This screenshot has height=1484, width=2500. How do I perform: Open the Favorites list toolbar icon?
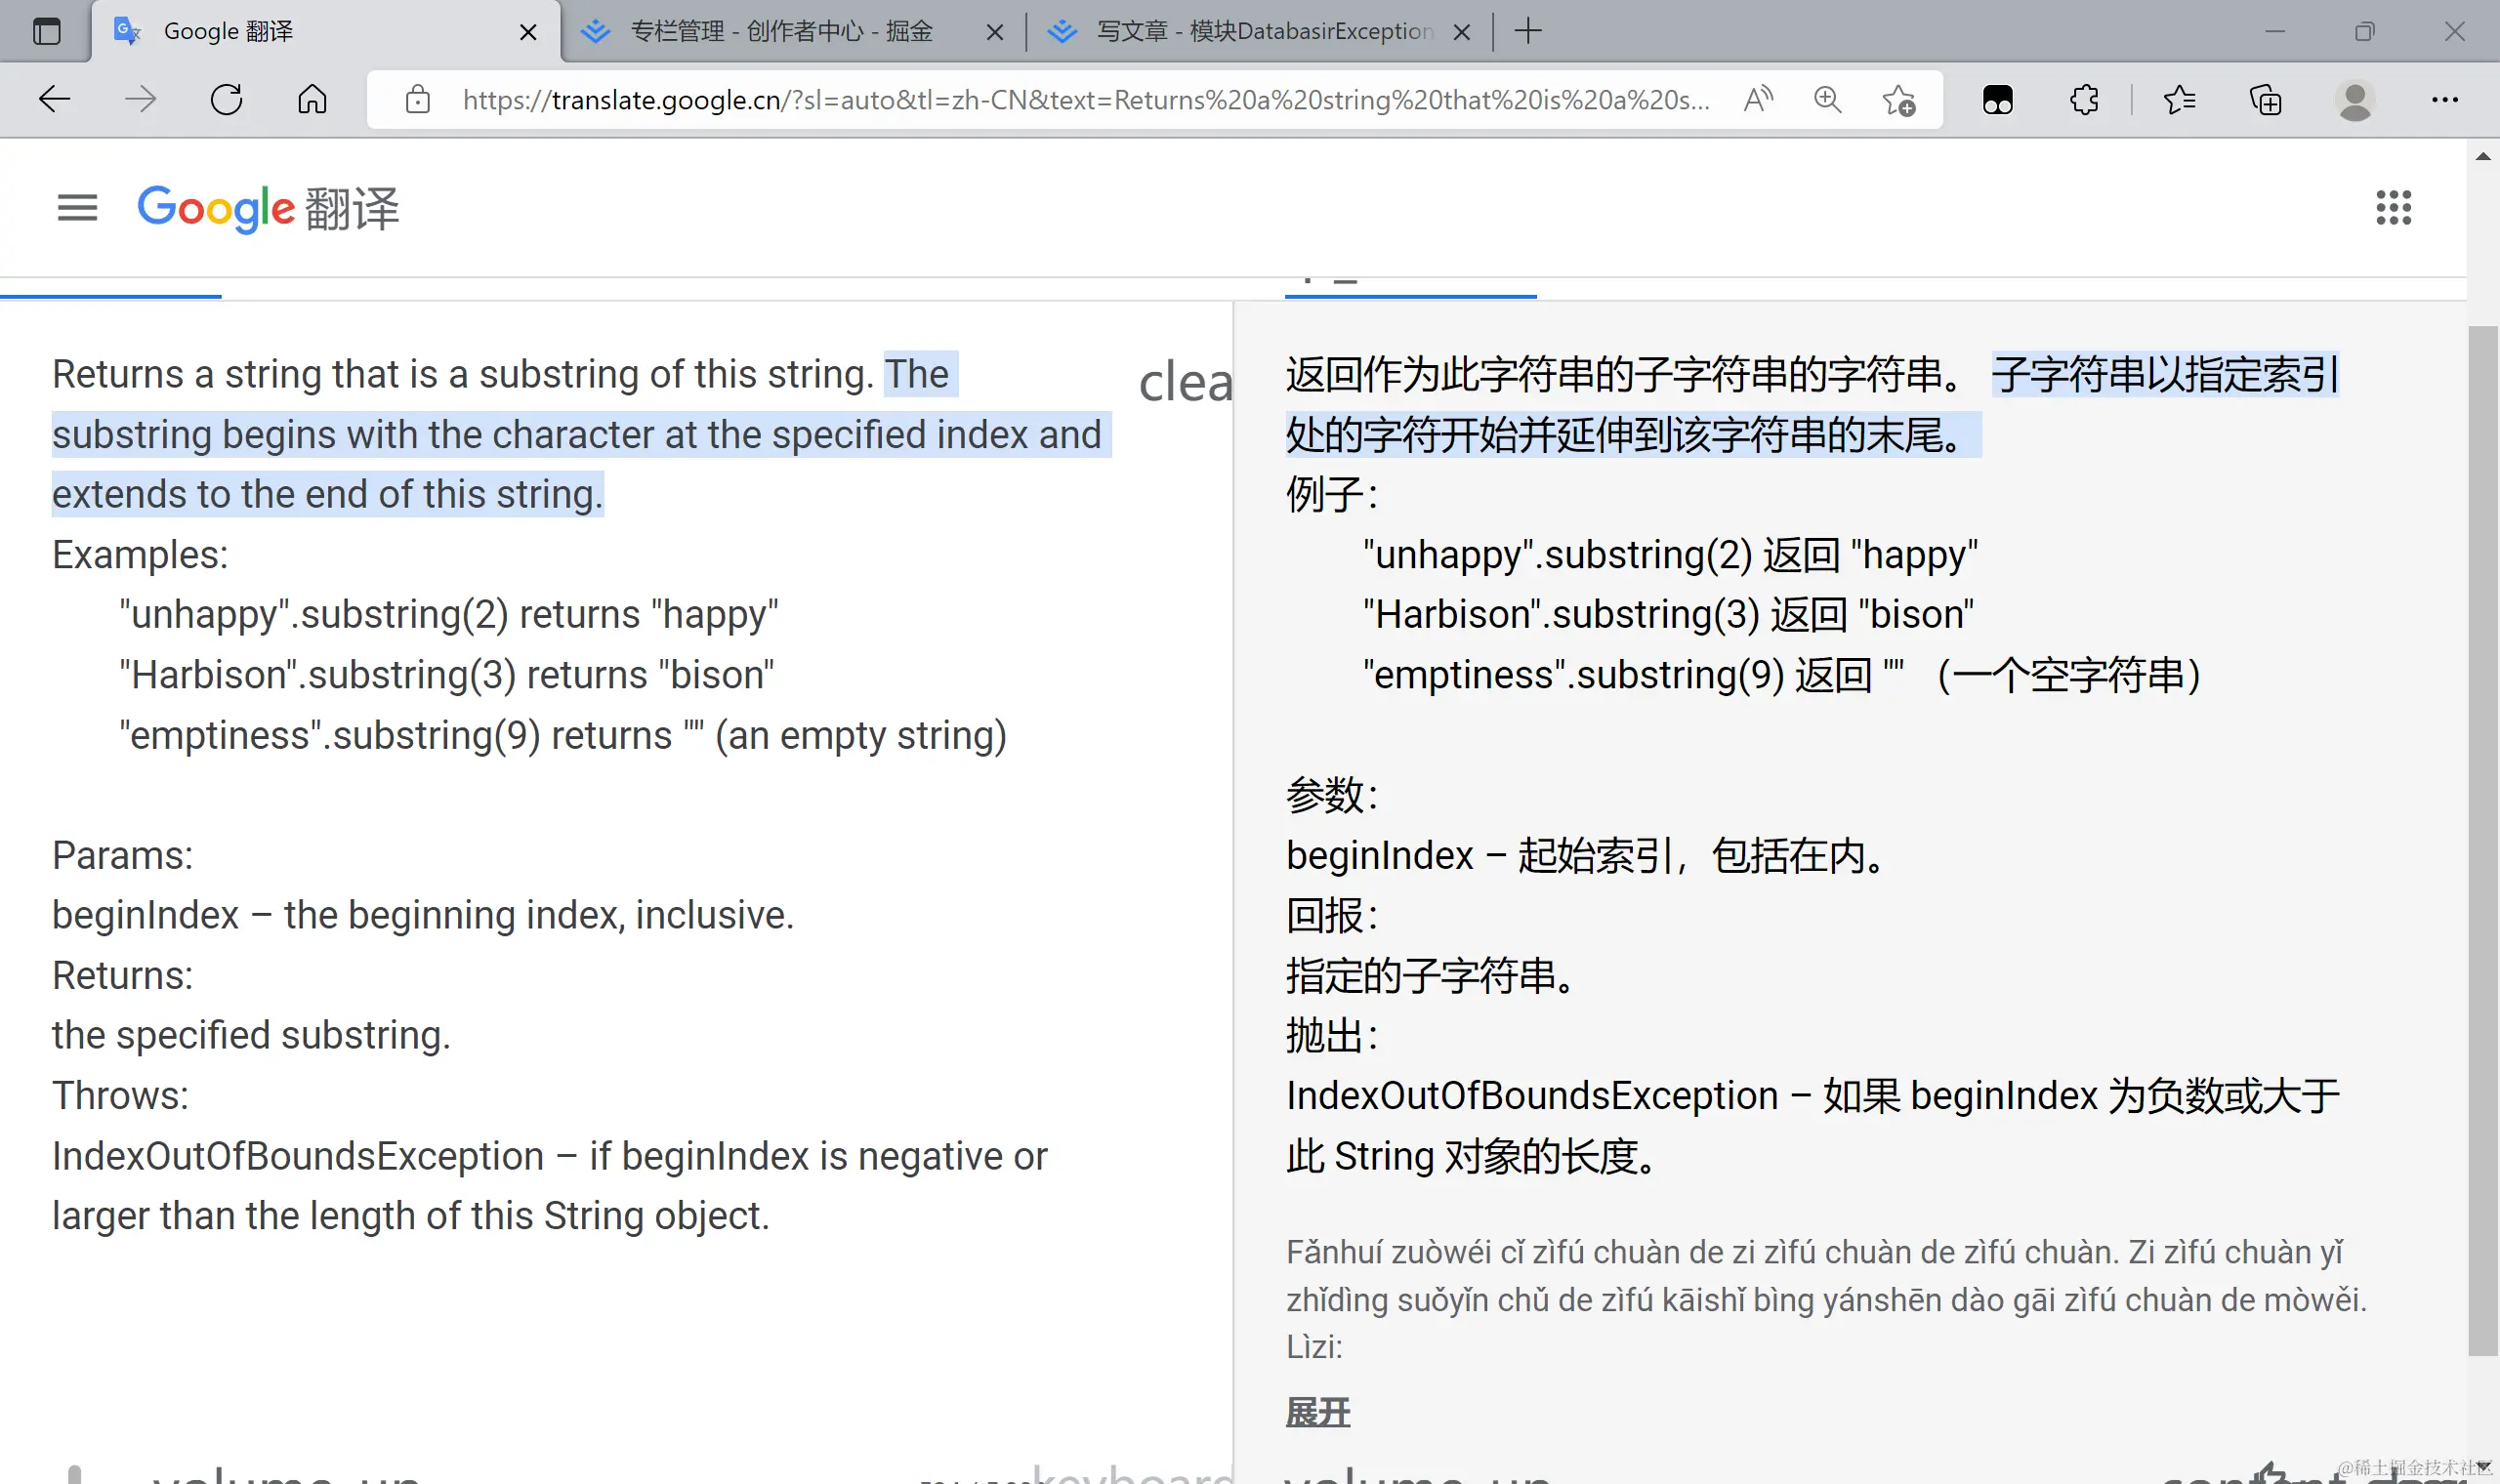(x=2178, y=100)
